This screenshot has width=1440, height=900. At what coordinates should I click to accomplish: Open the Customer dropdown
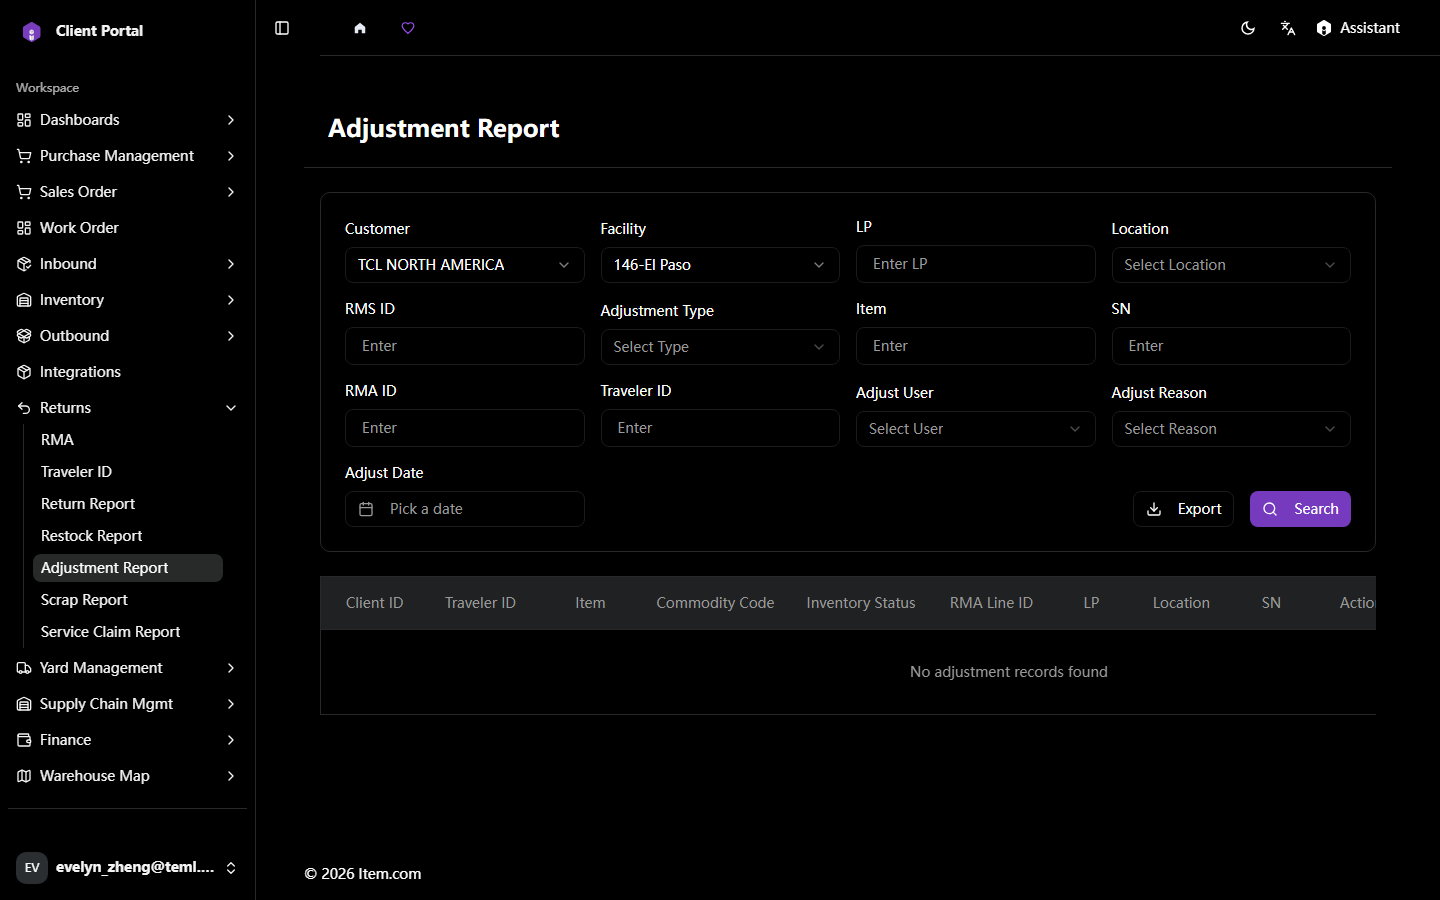tap(464, 265)
